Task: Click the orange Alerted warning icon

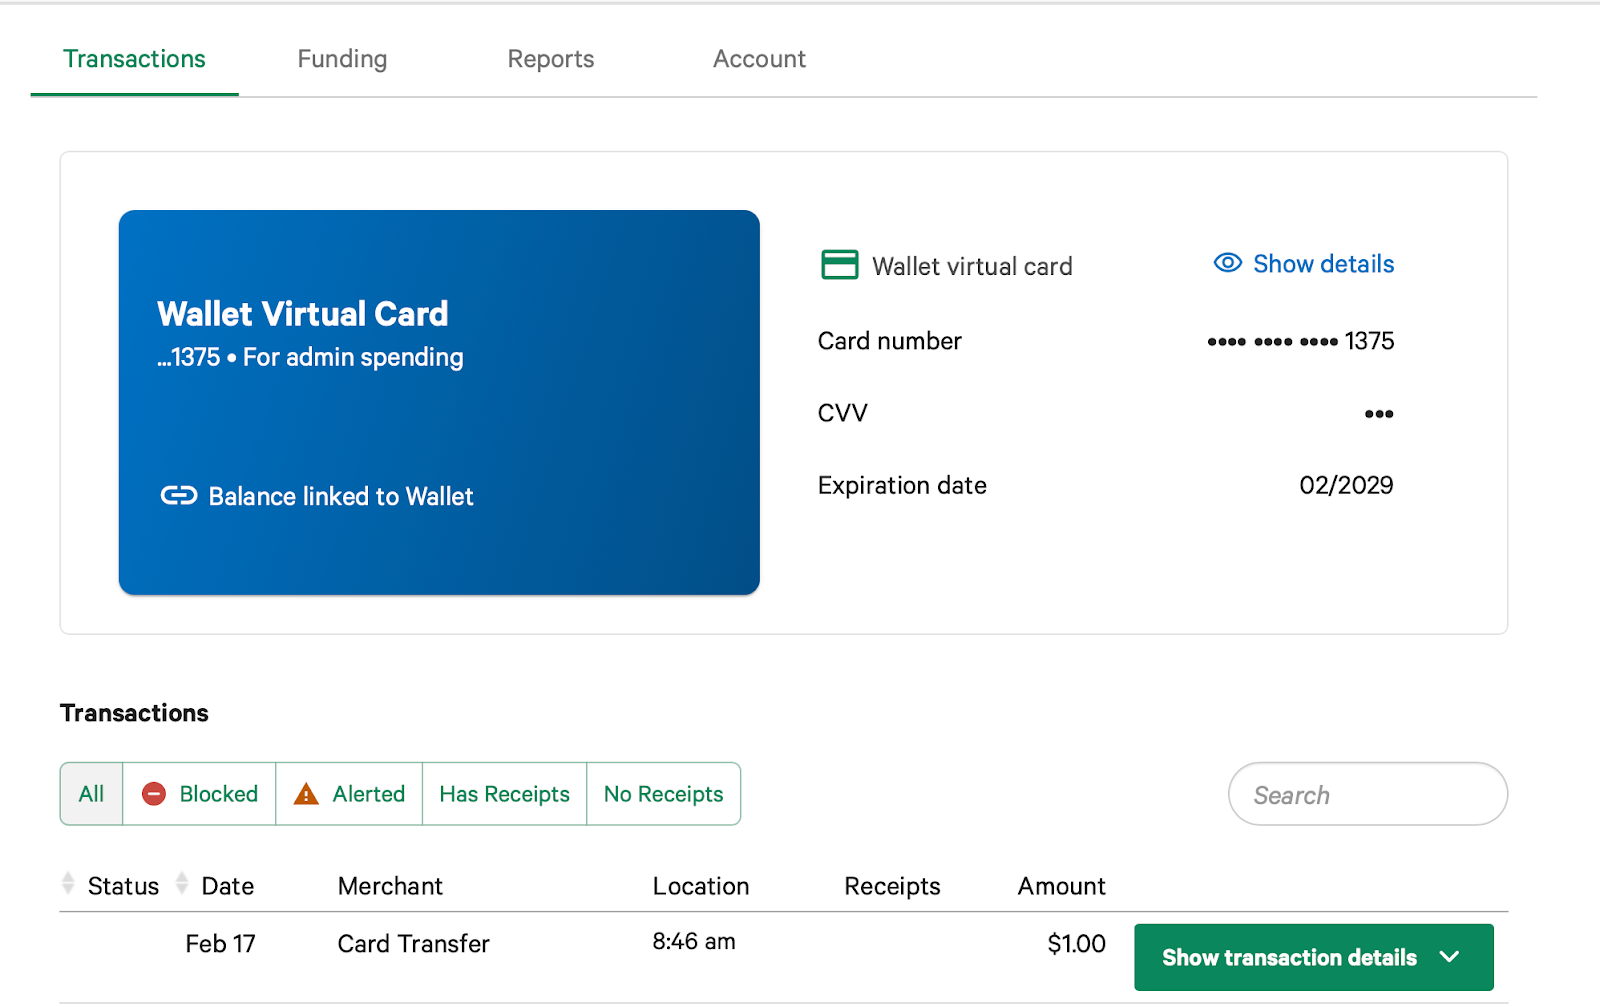Action: point(306,794)
